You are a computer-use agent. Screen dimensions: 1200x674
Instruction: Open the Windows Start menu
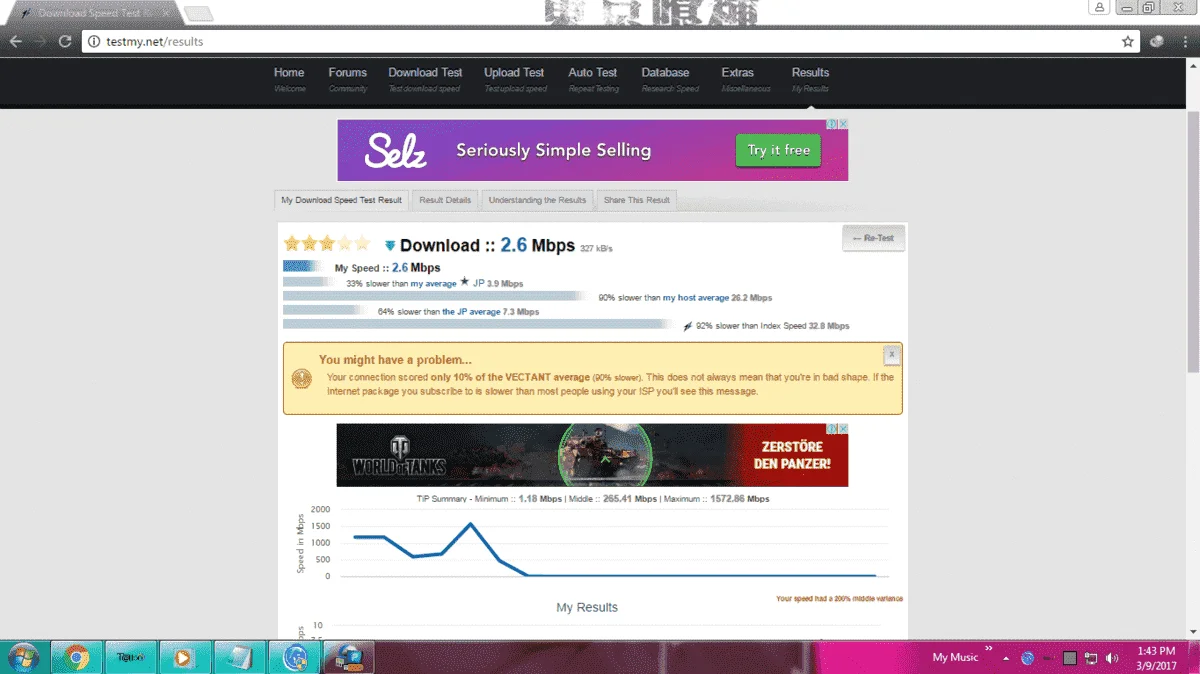pos(22,657)
